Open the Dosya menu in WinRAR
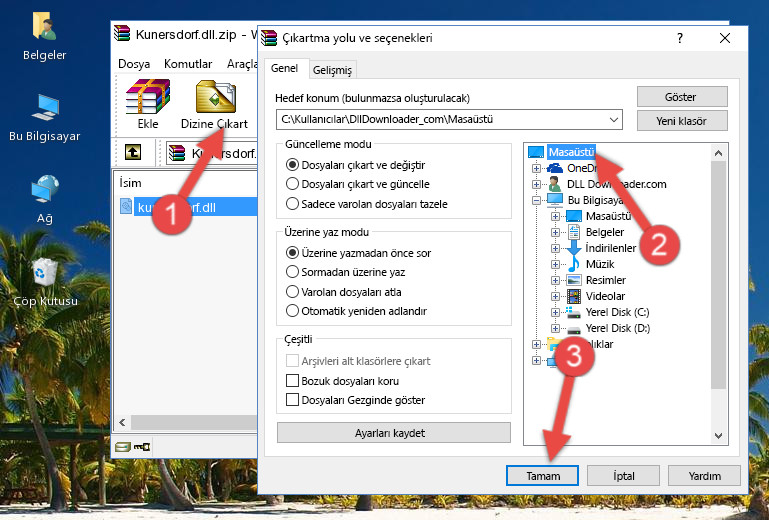Image resolution: width=769 pixels, height=520 pixels. [134, 64]
